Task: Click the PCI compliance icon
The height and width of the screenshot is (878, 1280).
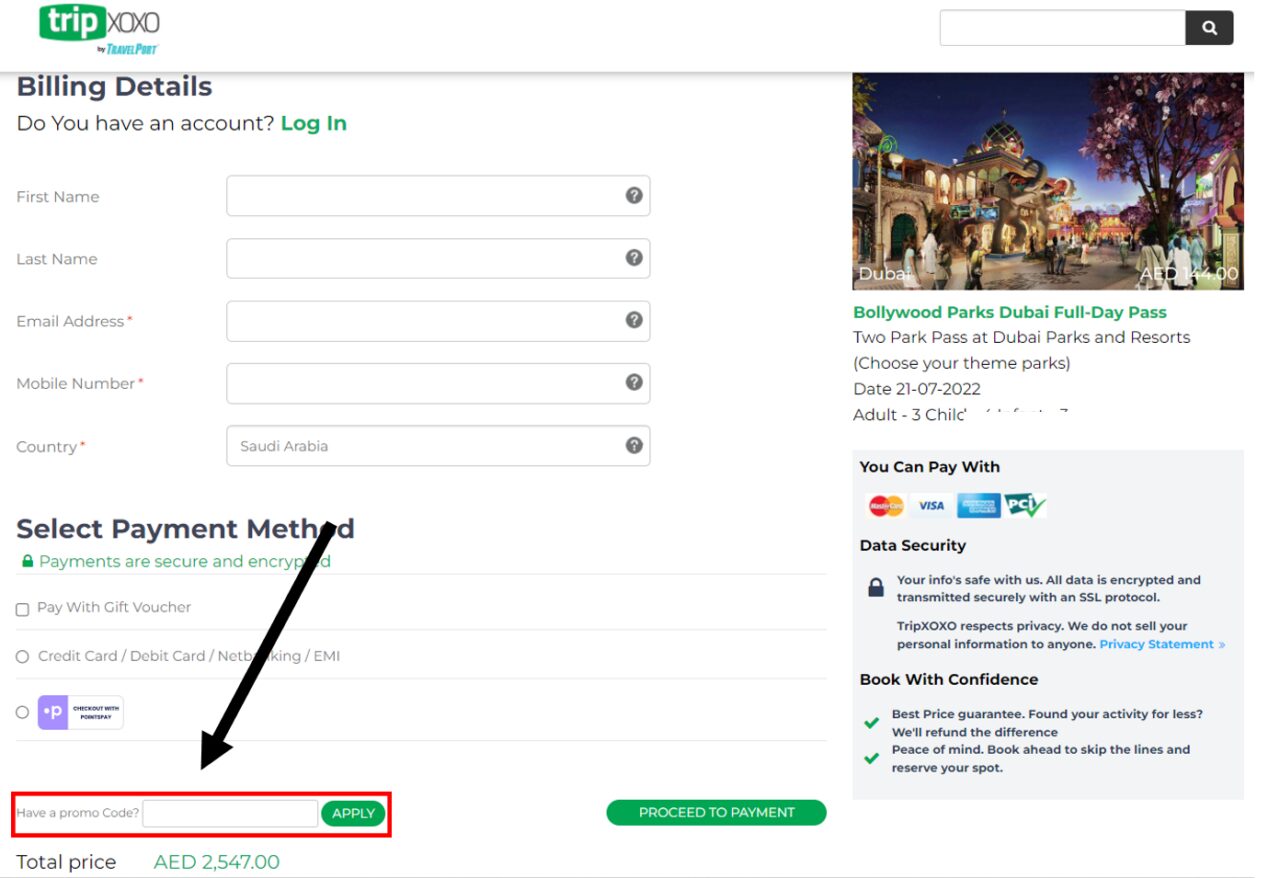Action: point(1025,505)
